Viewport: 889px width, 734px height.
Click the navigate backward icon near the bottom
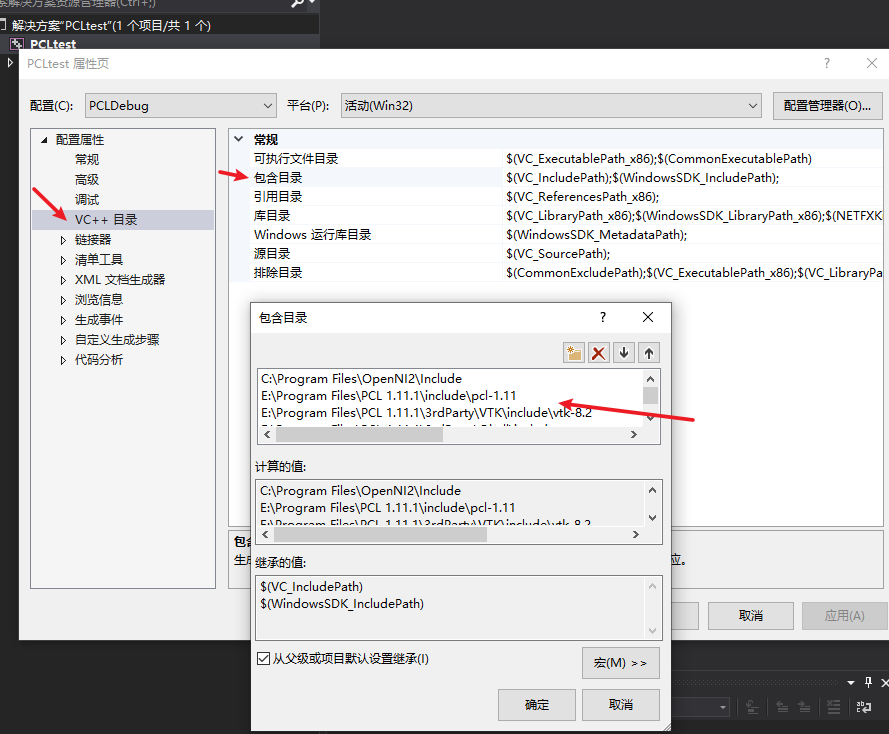click(x=782, y=707)
